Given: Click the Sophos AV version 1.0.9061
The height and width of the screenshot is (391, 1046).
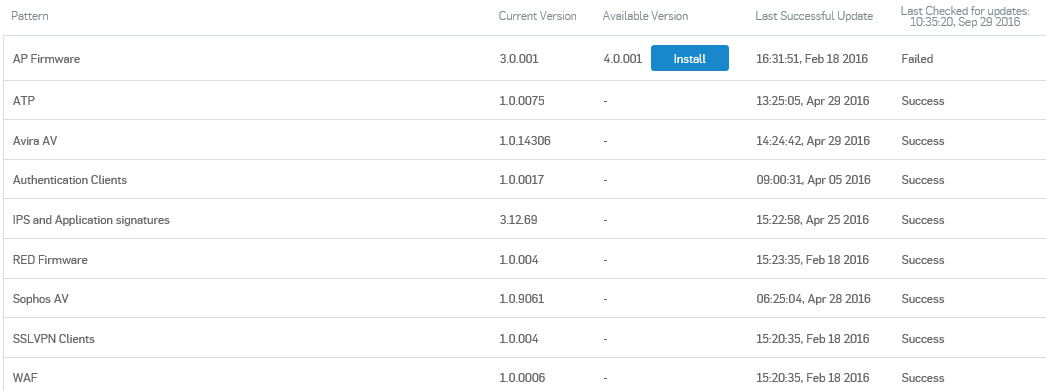Looking at the screenshot, I should pos(522,299).
